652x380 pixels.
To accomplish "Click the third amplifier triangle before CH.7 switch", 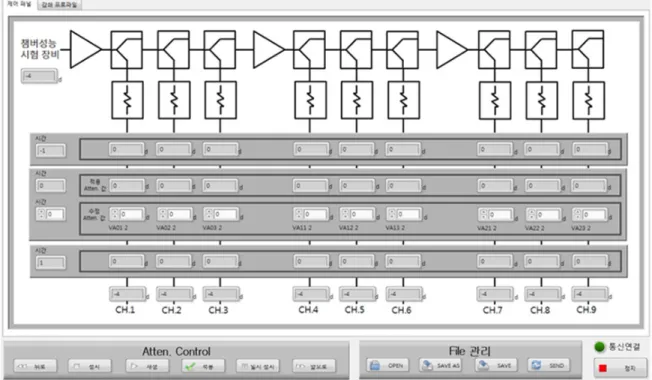I will point(452,49).
